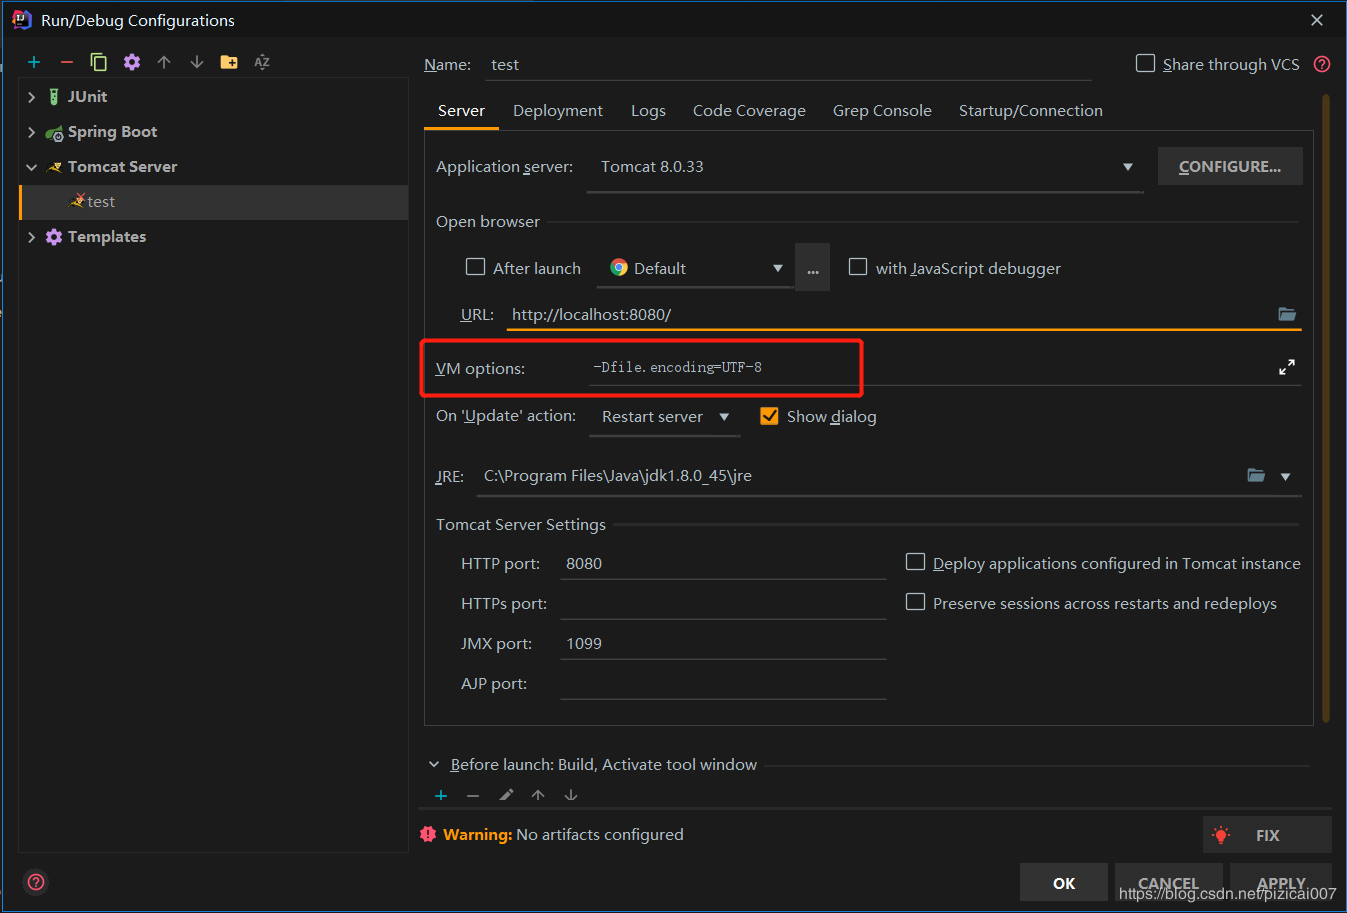Click the CANCEL button

[1168, 883]
